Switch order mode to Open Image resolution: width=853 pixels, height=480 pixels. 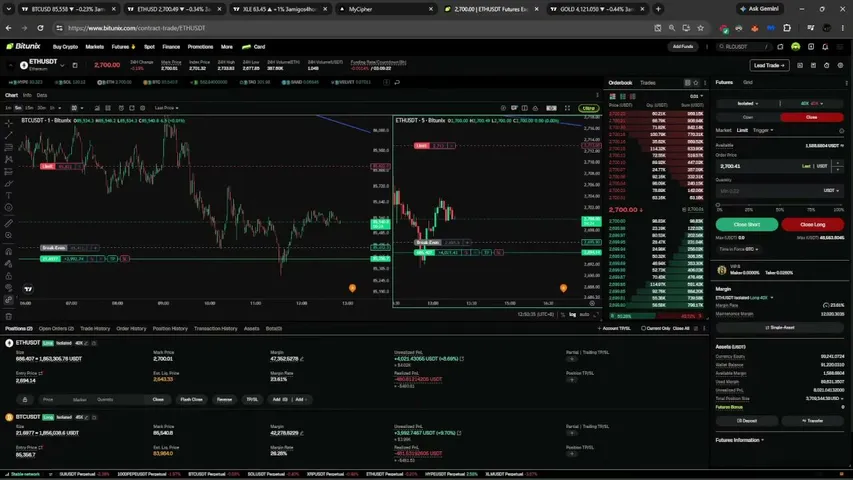(748, 117)
